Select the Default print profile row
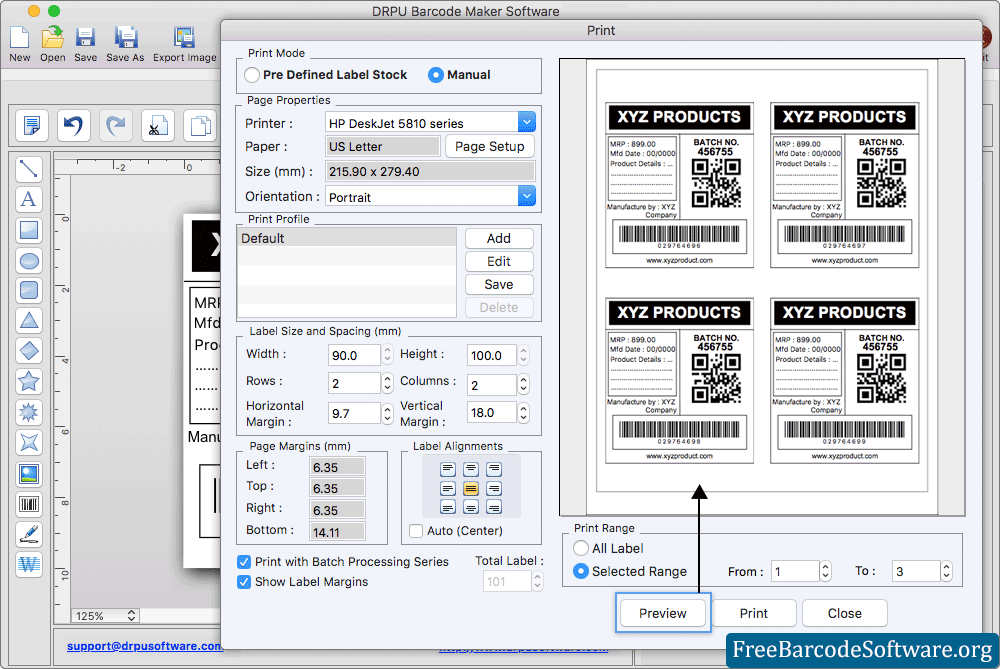The image size is (1000, 669). tap(347, 239)
